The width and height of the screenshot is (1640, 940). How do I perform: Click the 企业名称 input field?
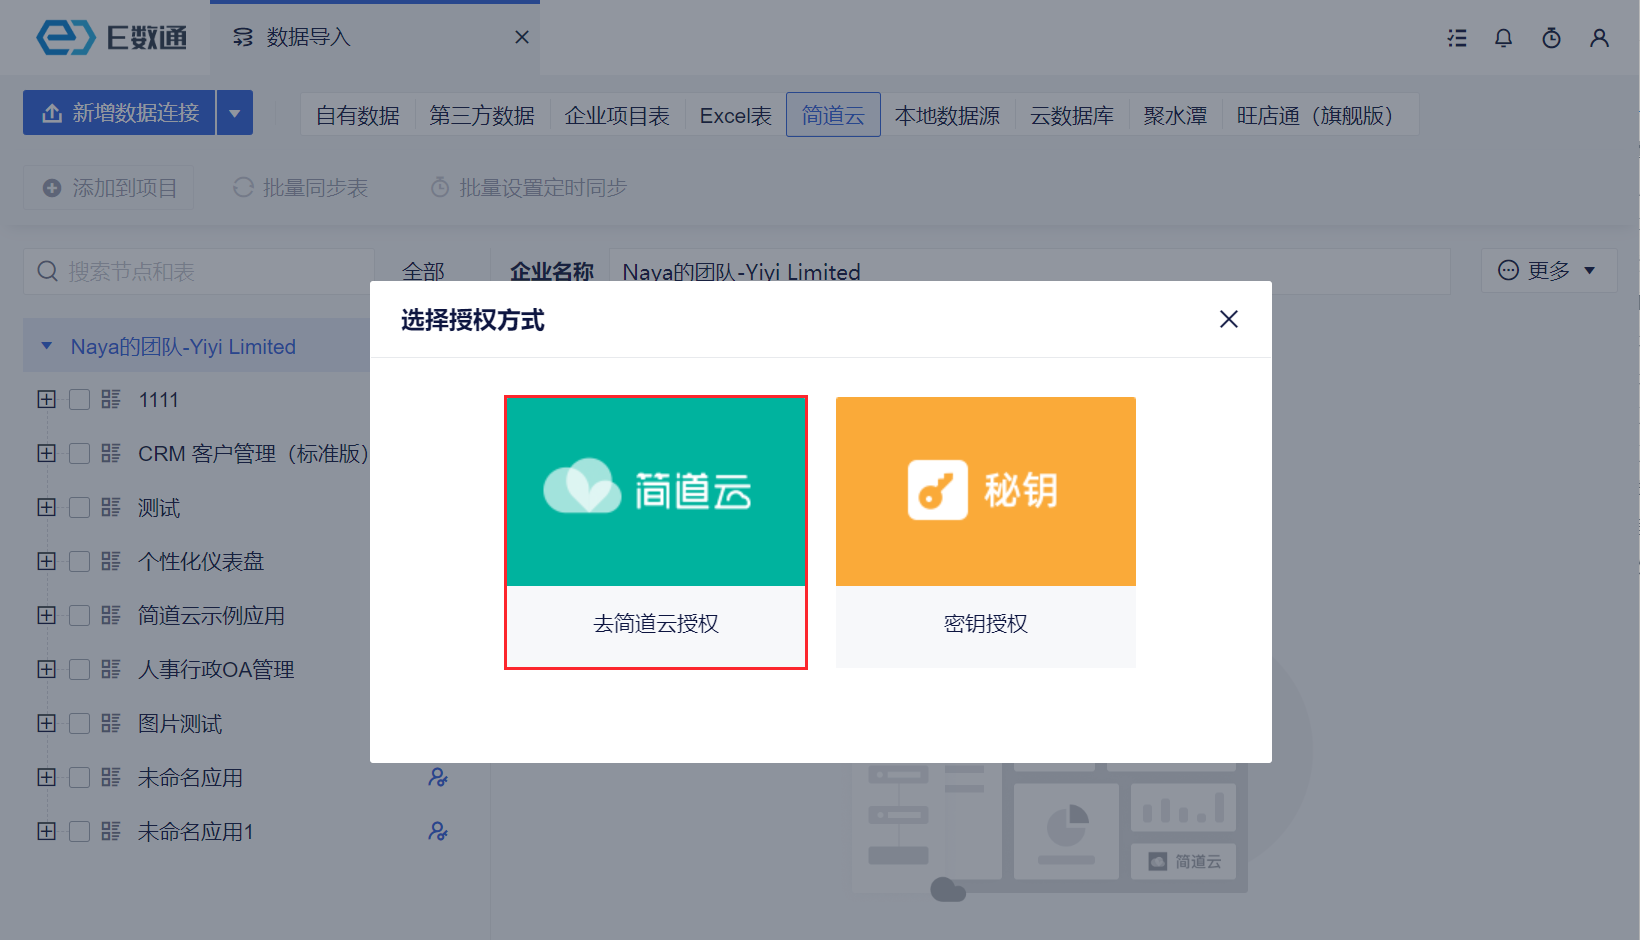click(x=1030, y=271)
